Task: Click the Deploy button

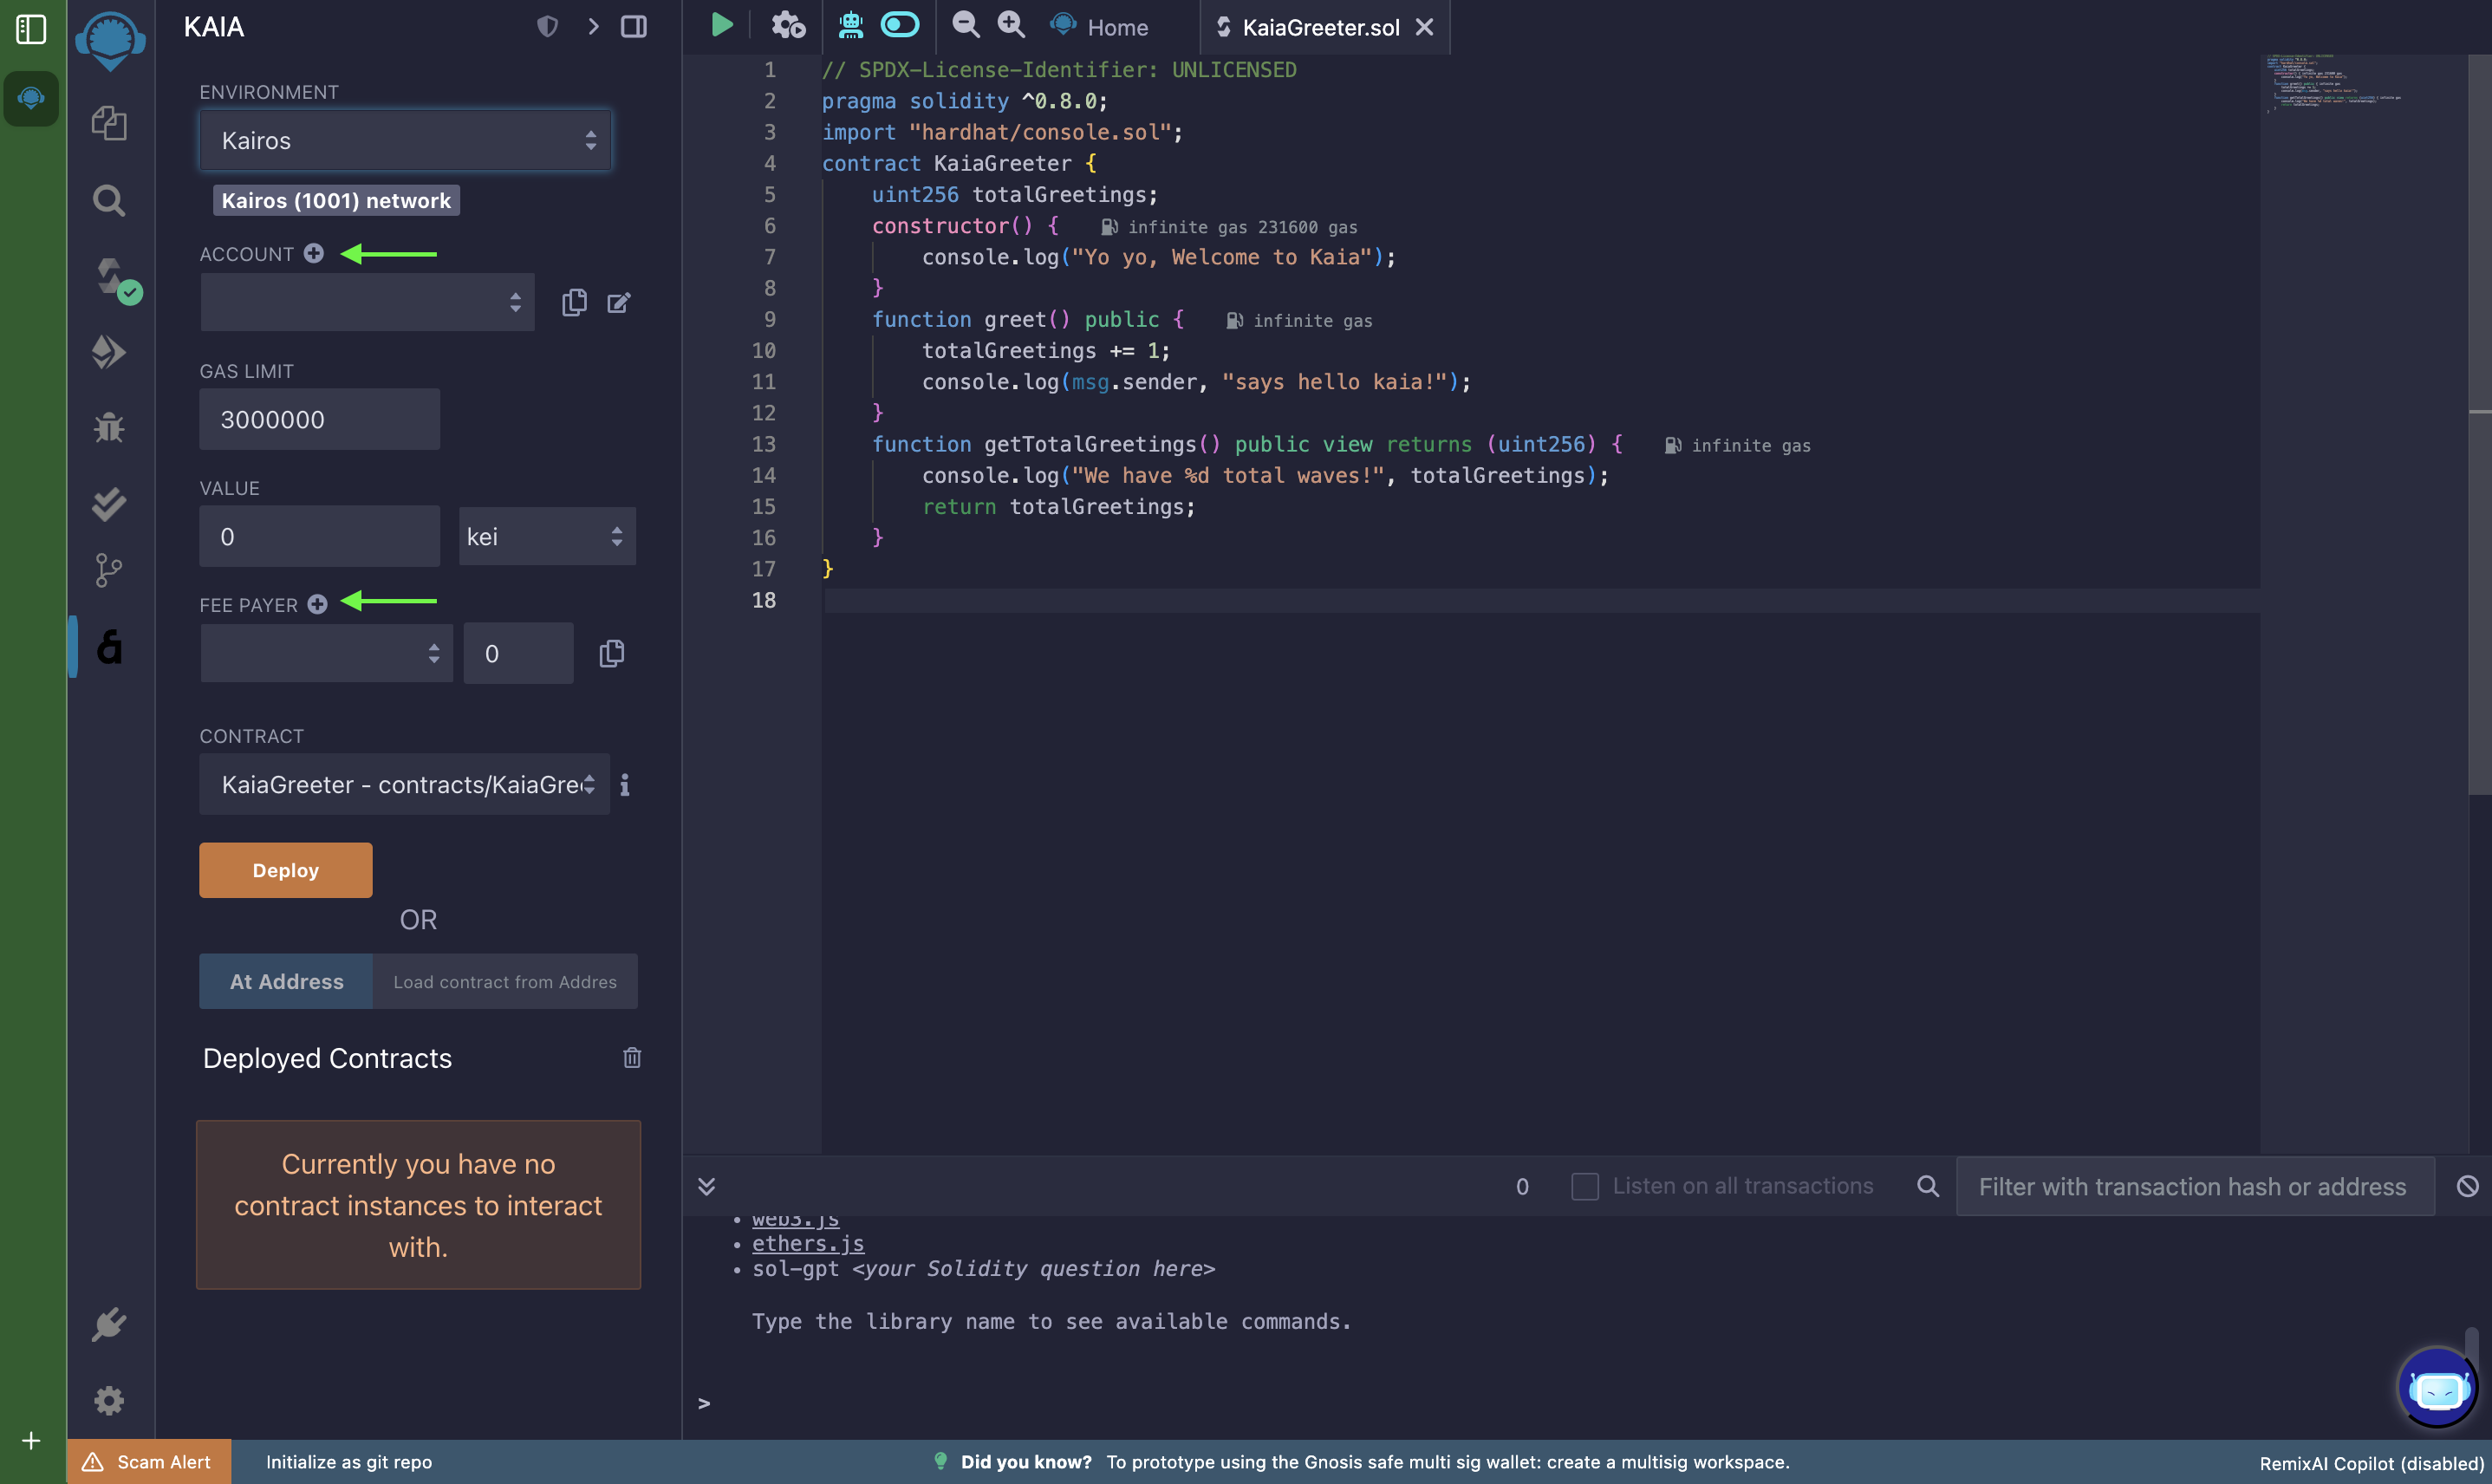Action: coord(285,870)
